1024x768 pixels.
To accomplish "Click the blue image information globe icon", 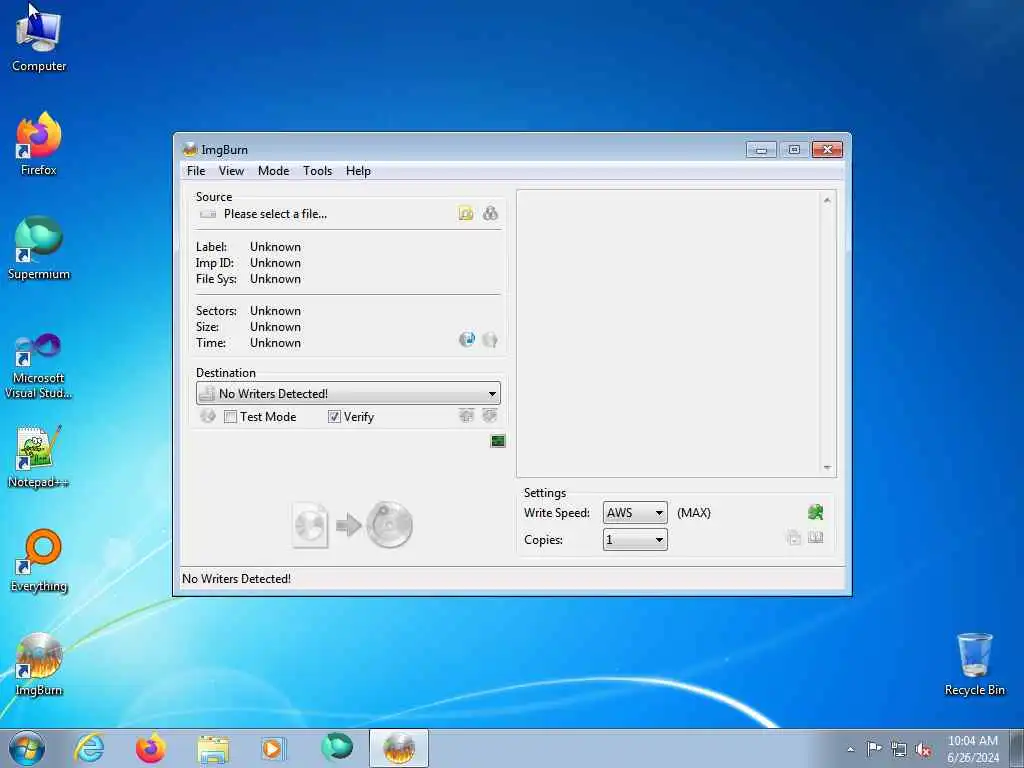I will click(467, 339).
